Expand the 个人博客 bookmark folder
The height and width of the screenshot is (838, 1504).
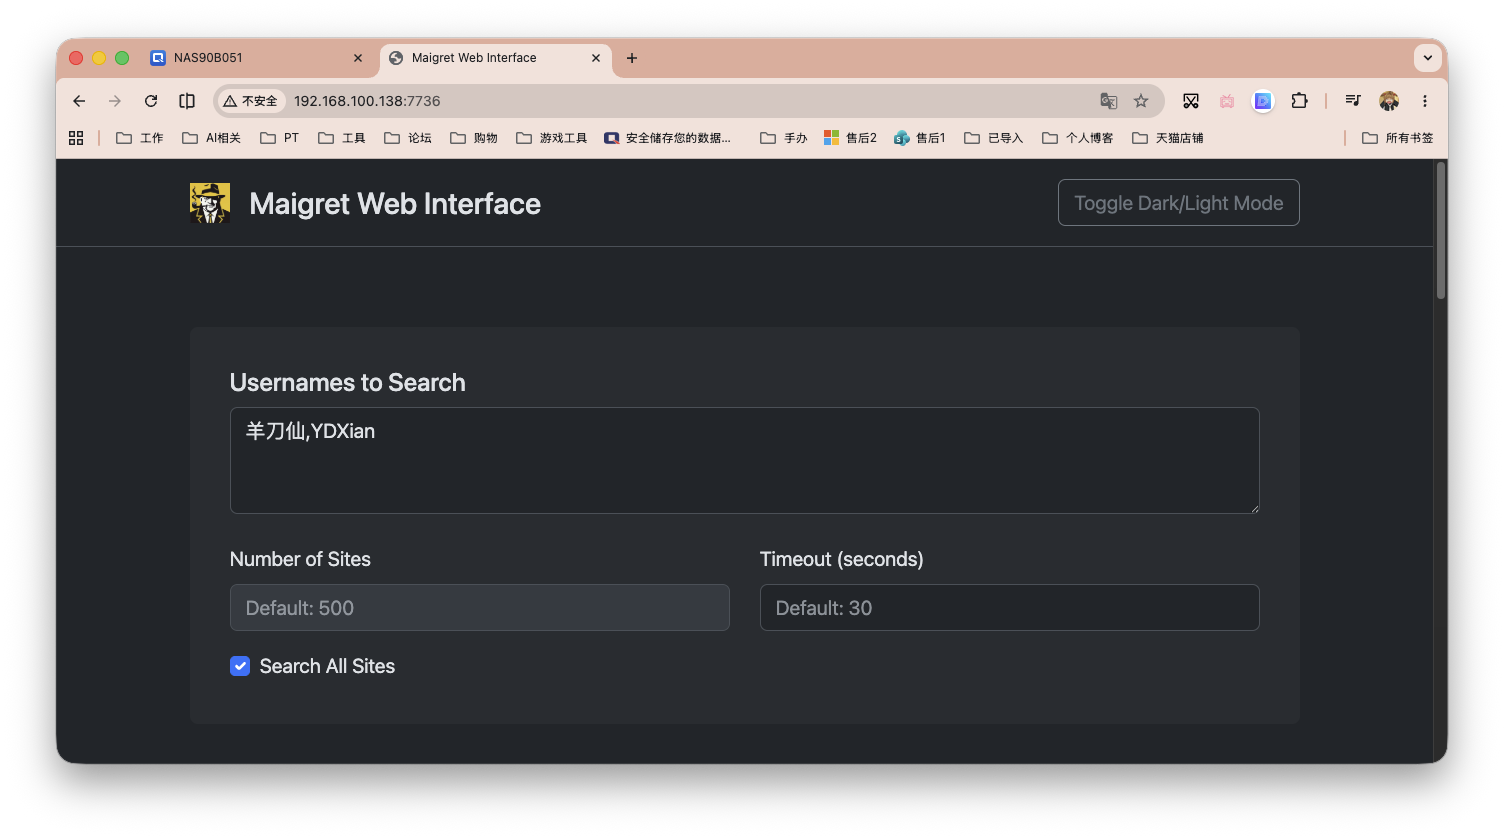tap(1078, 138)
